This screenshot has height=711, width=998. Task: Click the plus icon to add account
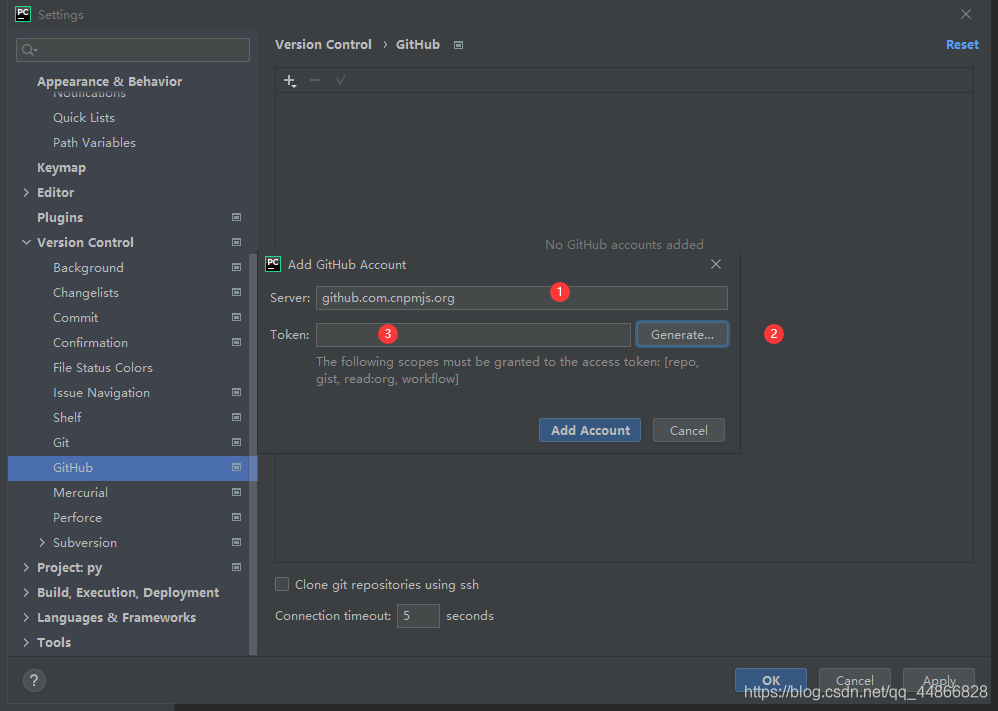(x=290, y=80)
